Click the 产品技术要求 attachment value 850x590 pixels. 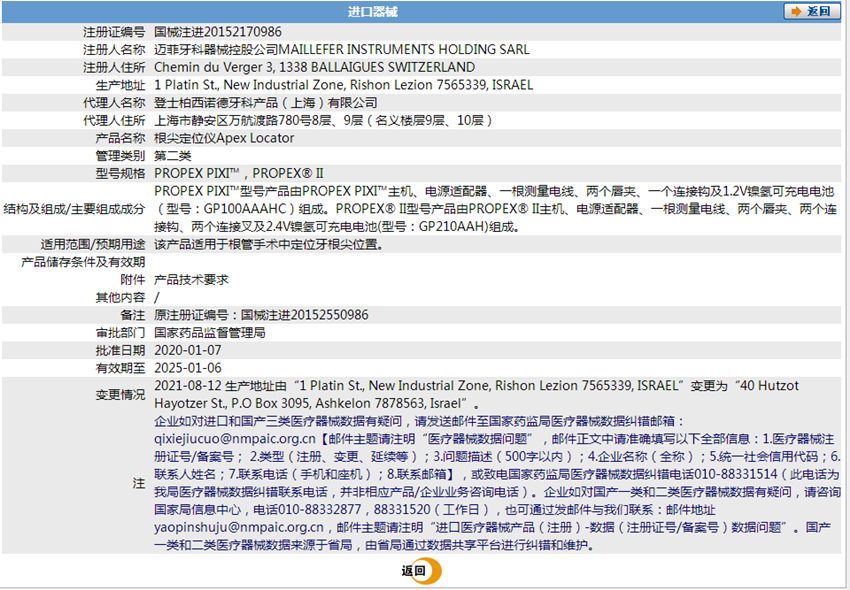(x=191, y=280)
